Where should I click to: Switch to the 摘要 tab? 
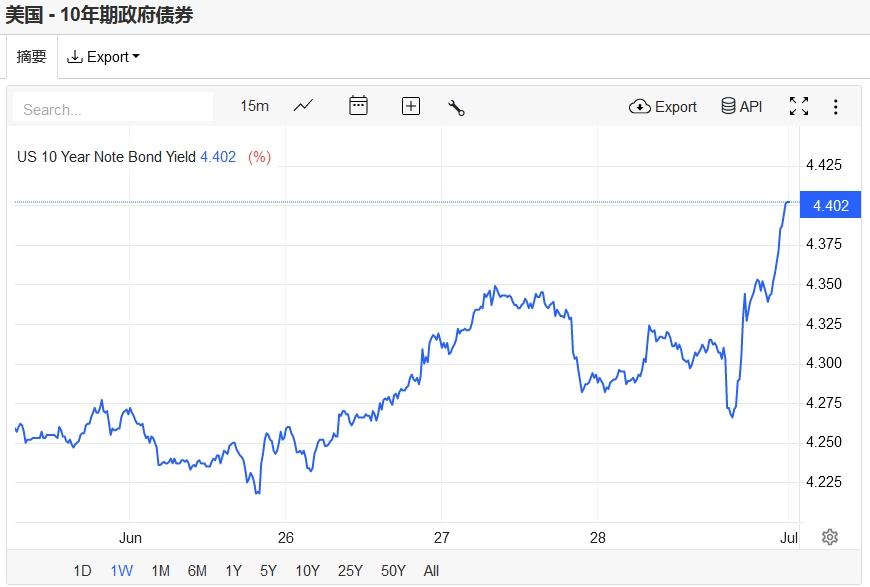pyautogui.click(x=32, y=57)
